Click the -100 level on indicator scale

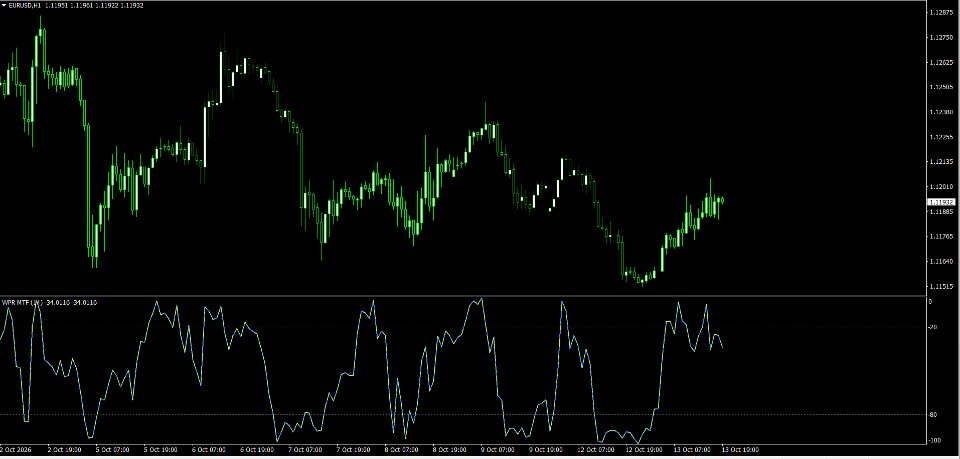tap(934, 441)
